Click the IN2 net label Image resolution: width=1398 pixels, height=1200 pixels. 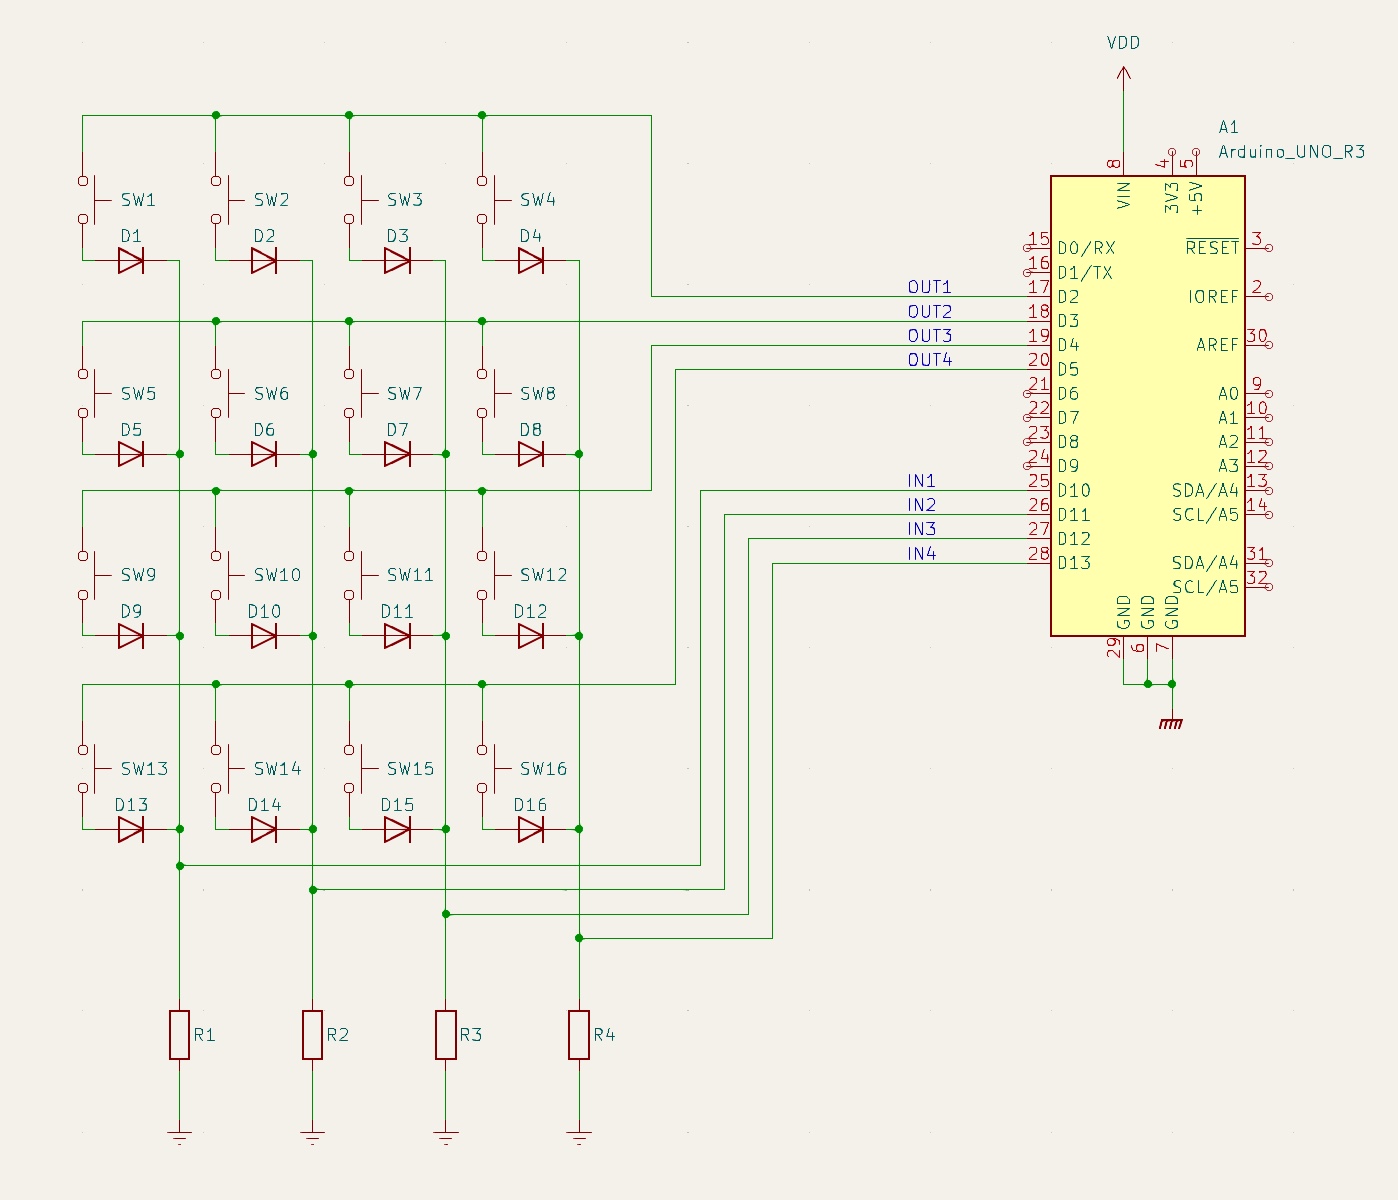pyautogui.click(x=921, y=505)
